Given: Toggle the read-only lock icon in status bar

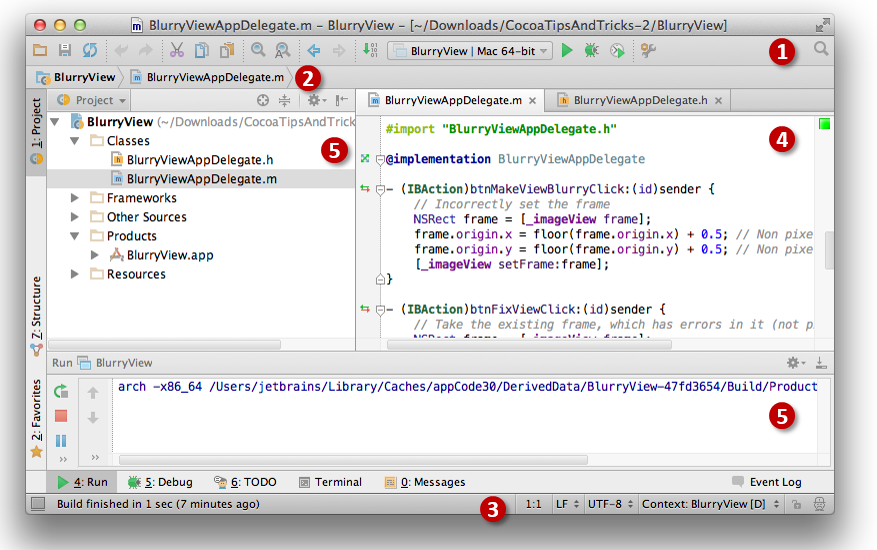Looking at the screenshot, I should click(x=797, y=504).
